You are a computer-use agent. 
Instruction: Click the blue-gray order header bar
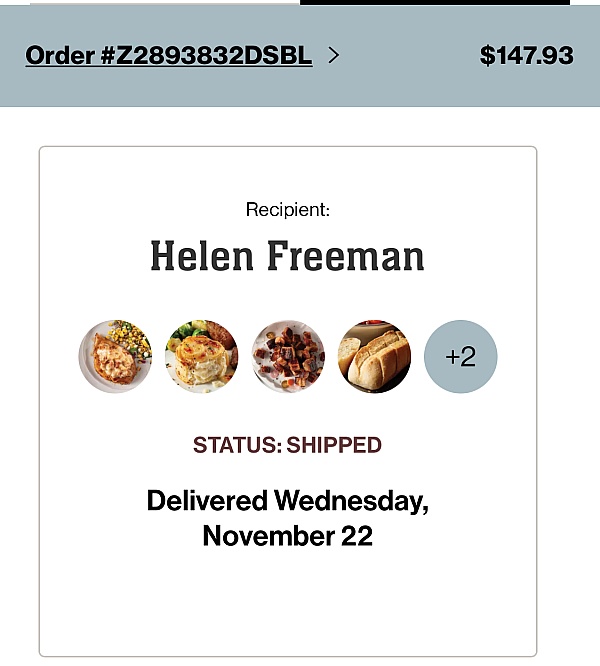420,85
